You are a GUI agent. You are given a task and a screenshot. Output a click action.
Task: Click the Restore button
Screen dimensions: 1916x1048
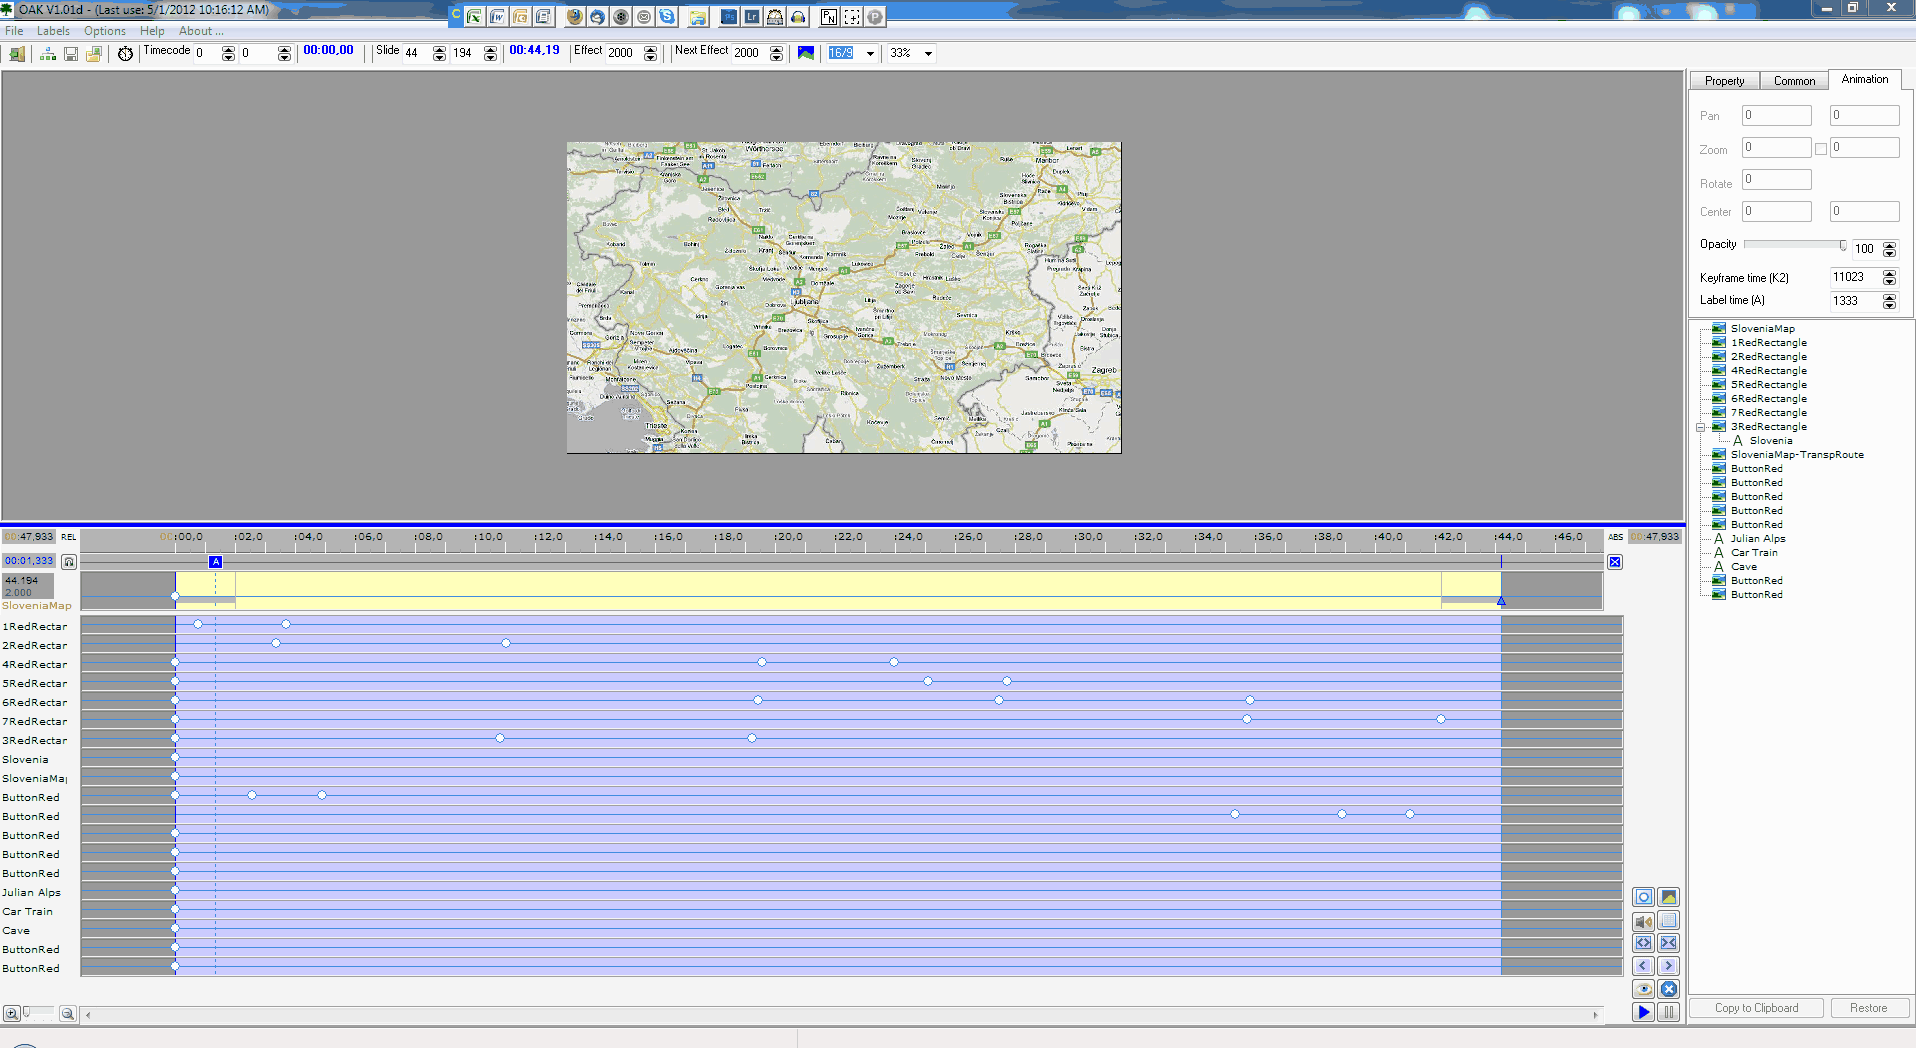[1868, 1008]
